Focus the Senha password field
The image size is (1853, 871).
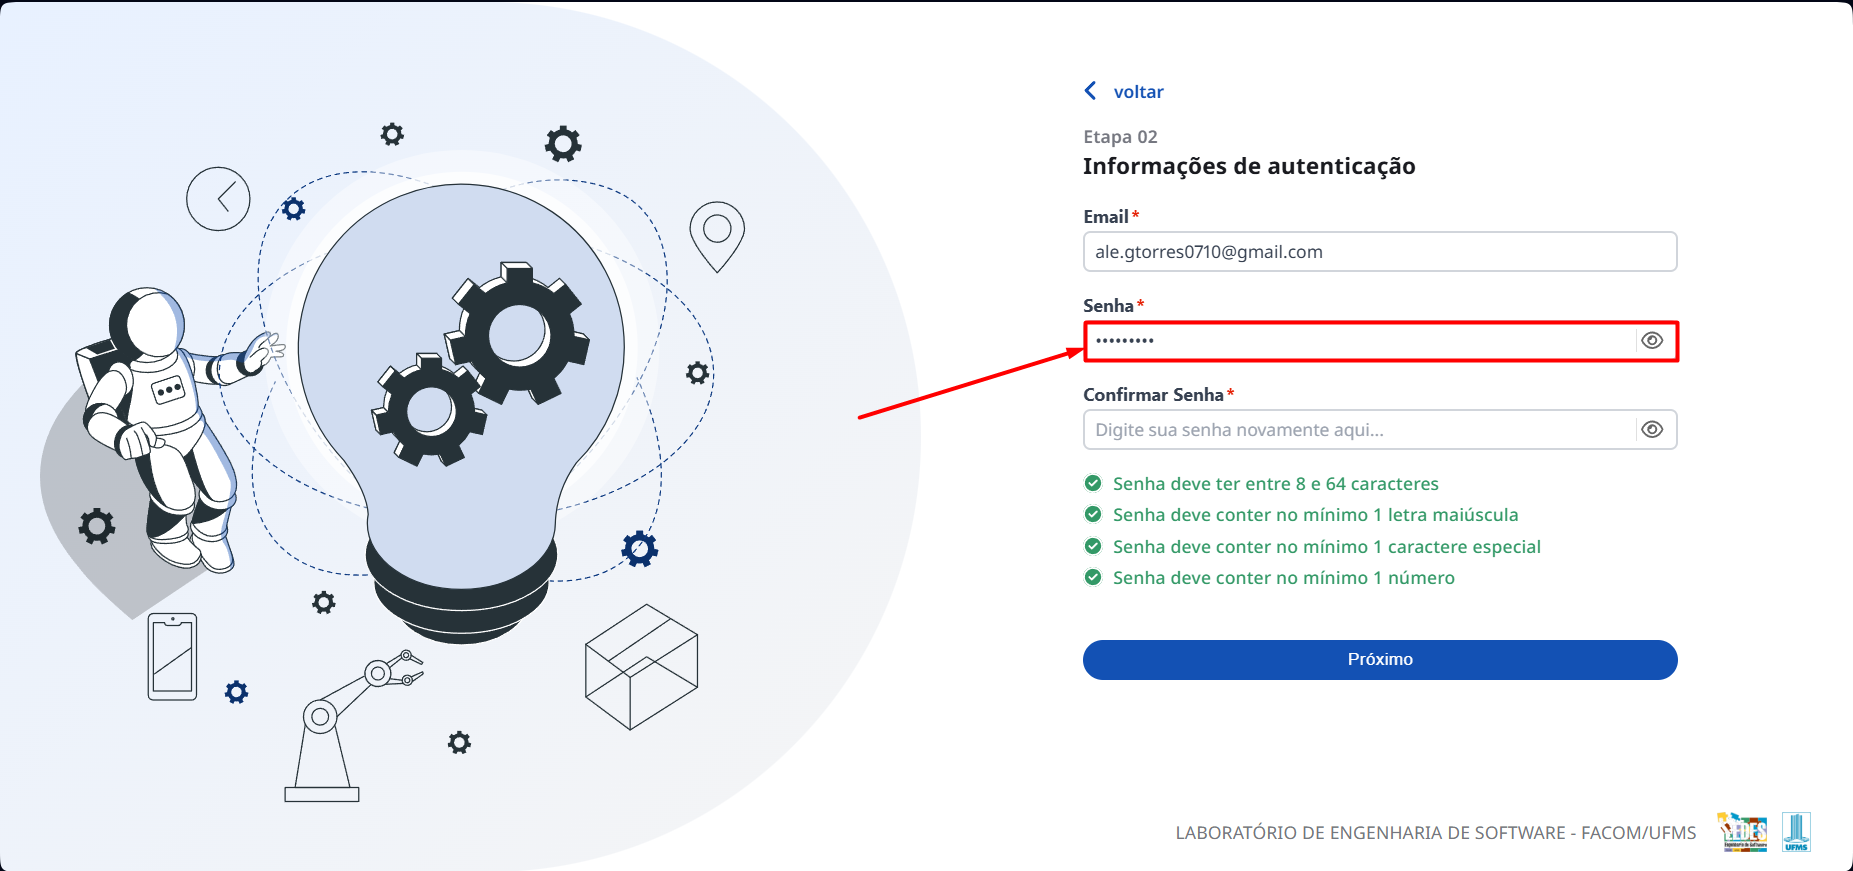1360,341
